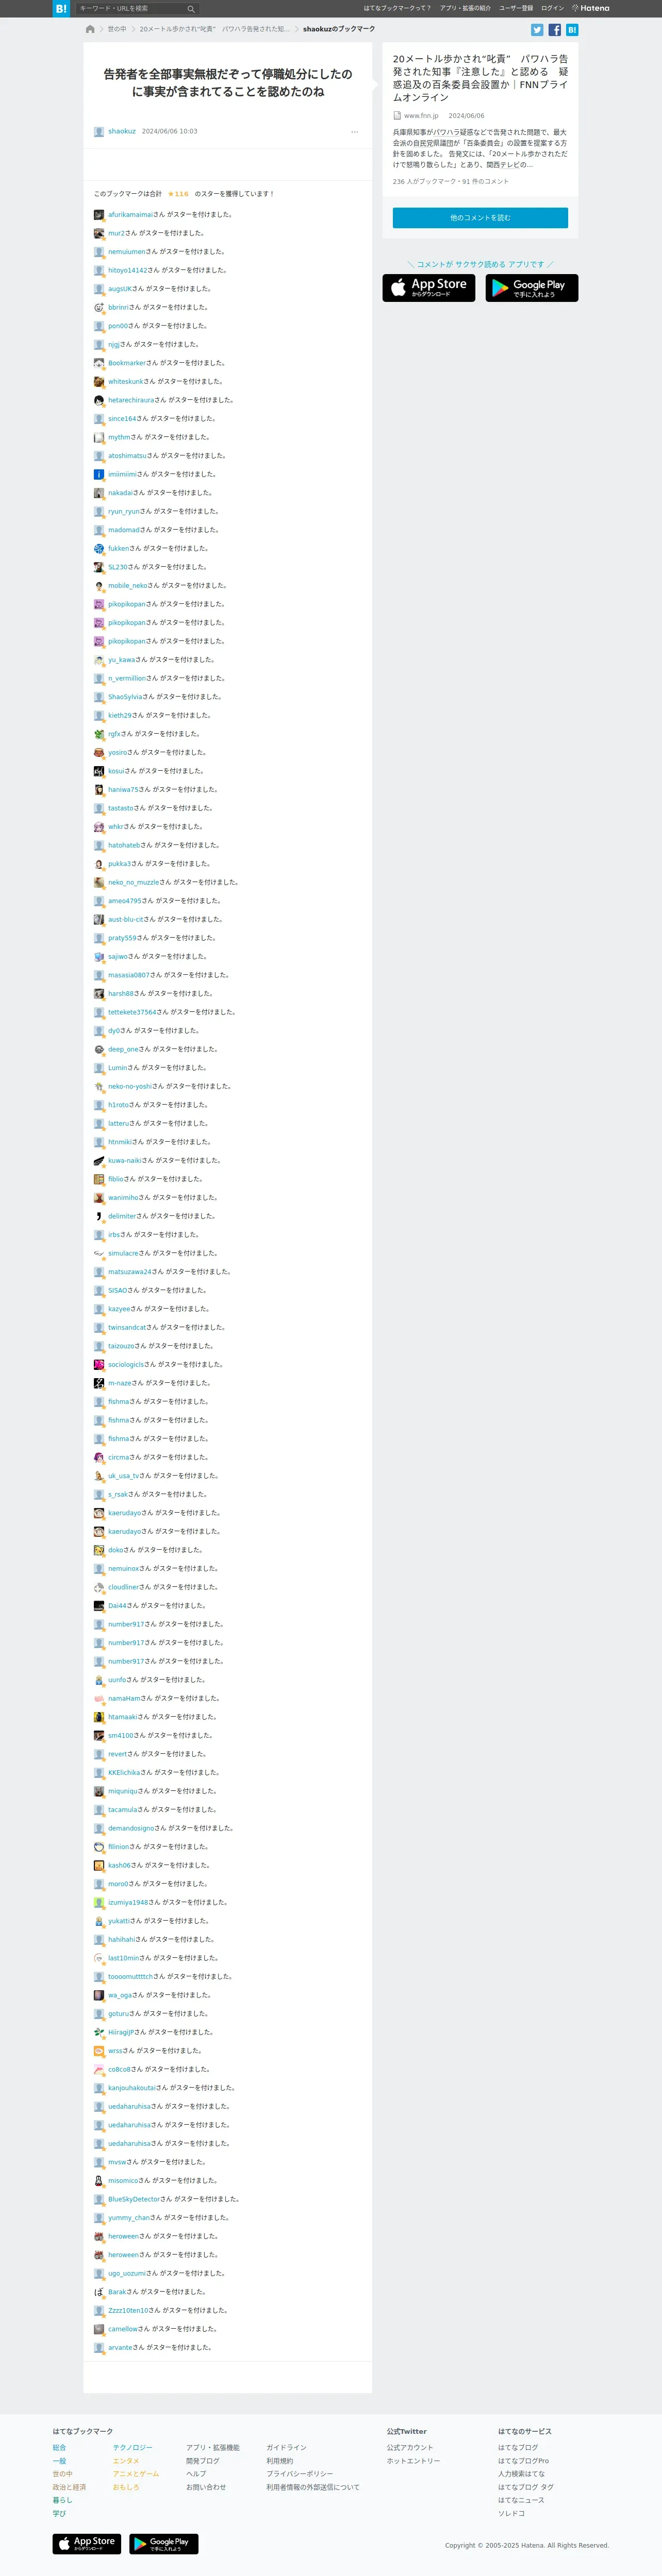
Task: Share the bookmark on Twitter
Action: 537,30
